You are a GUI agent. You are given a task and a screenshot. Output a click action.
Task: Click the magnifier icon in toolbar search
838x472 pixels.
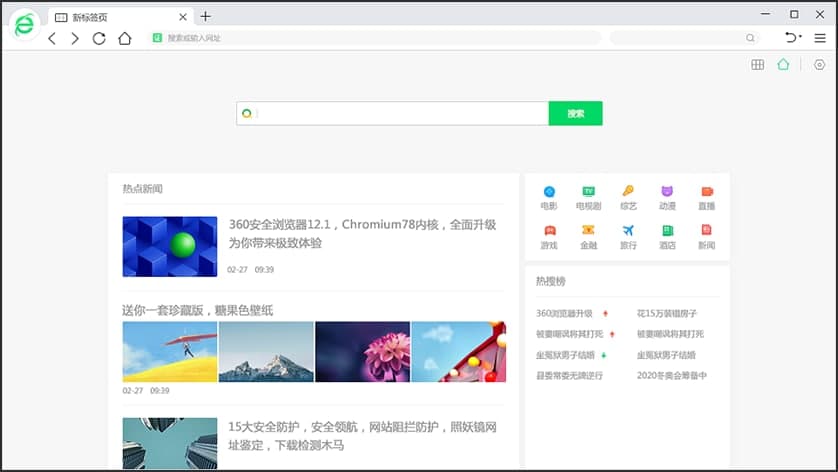point(750,38)
